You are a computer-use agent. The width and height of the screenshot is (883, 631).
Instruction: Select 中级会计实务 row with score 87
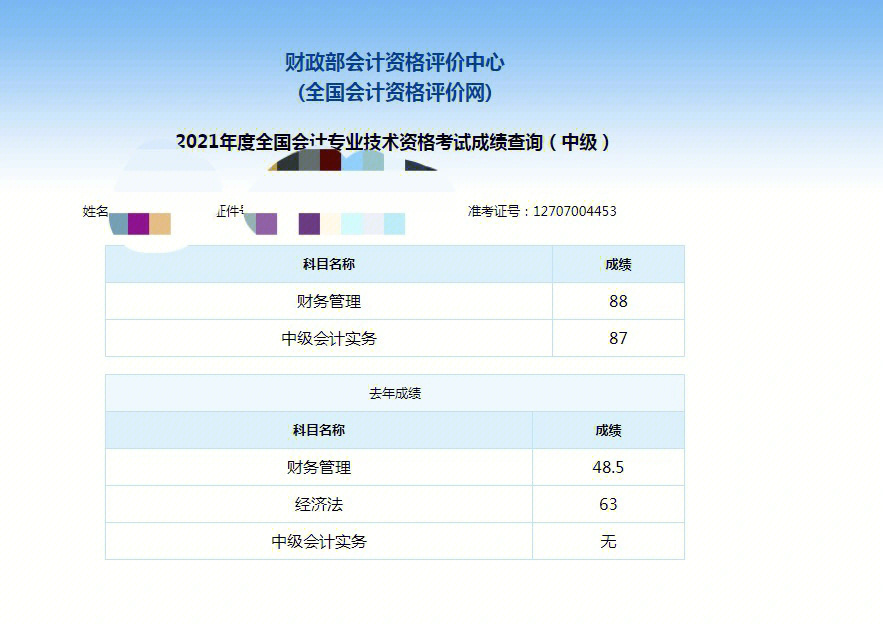point(395,338)
